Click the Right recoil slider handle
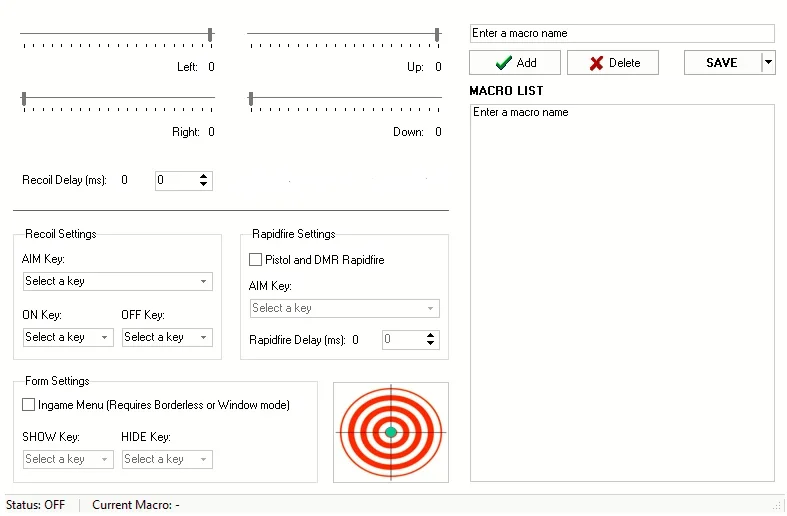Screen dimensions: 787x516 click(24, 99)
